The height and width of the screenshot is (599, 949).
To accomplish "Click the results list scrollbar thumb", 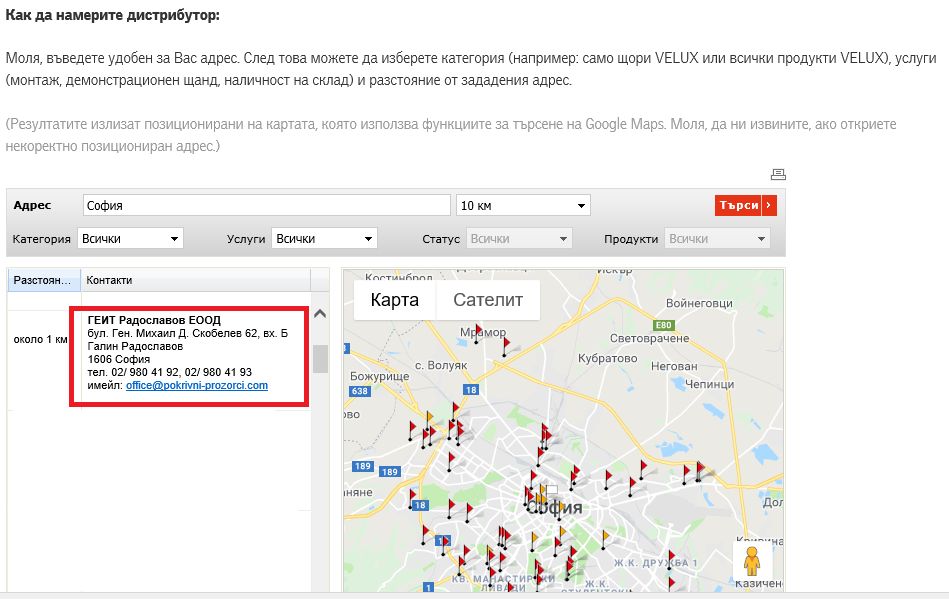I will pyautogui.click(x=320, y=359).
